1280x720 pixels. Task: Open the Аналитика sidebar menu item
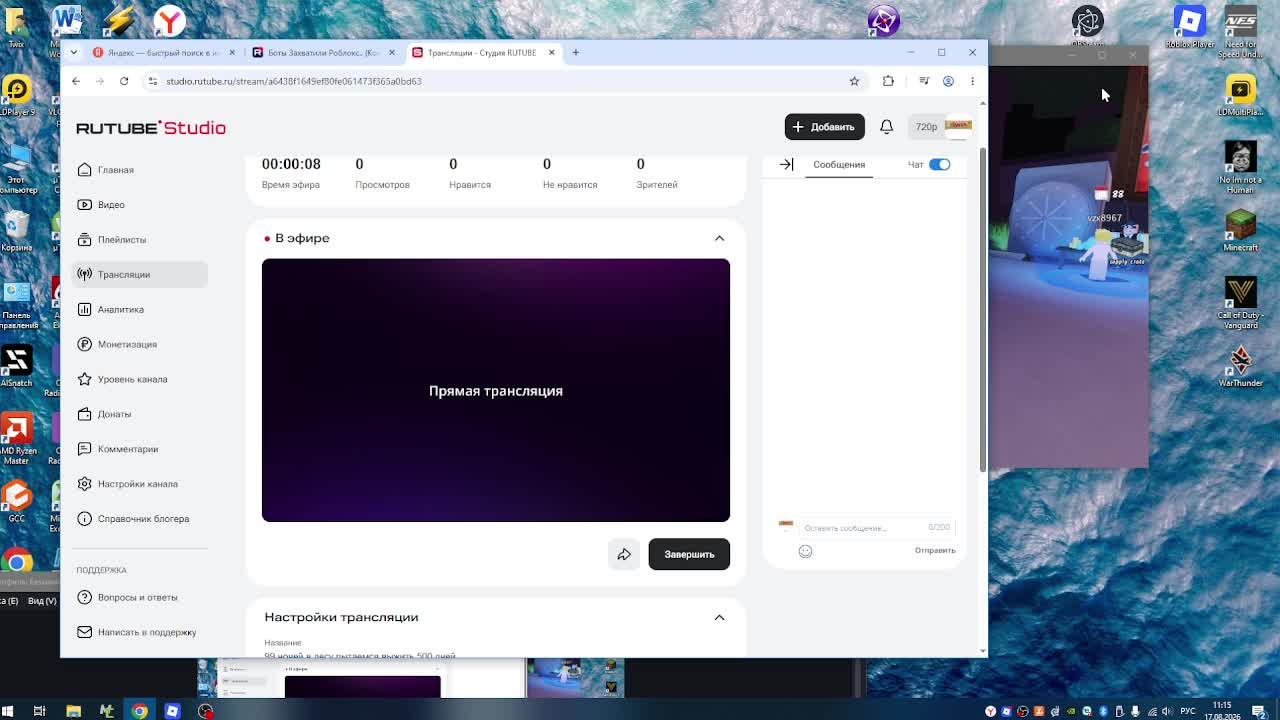point(140,309)
